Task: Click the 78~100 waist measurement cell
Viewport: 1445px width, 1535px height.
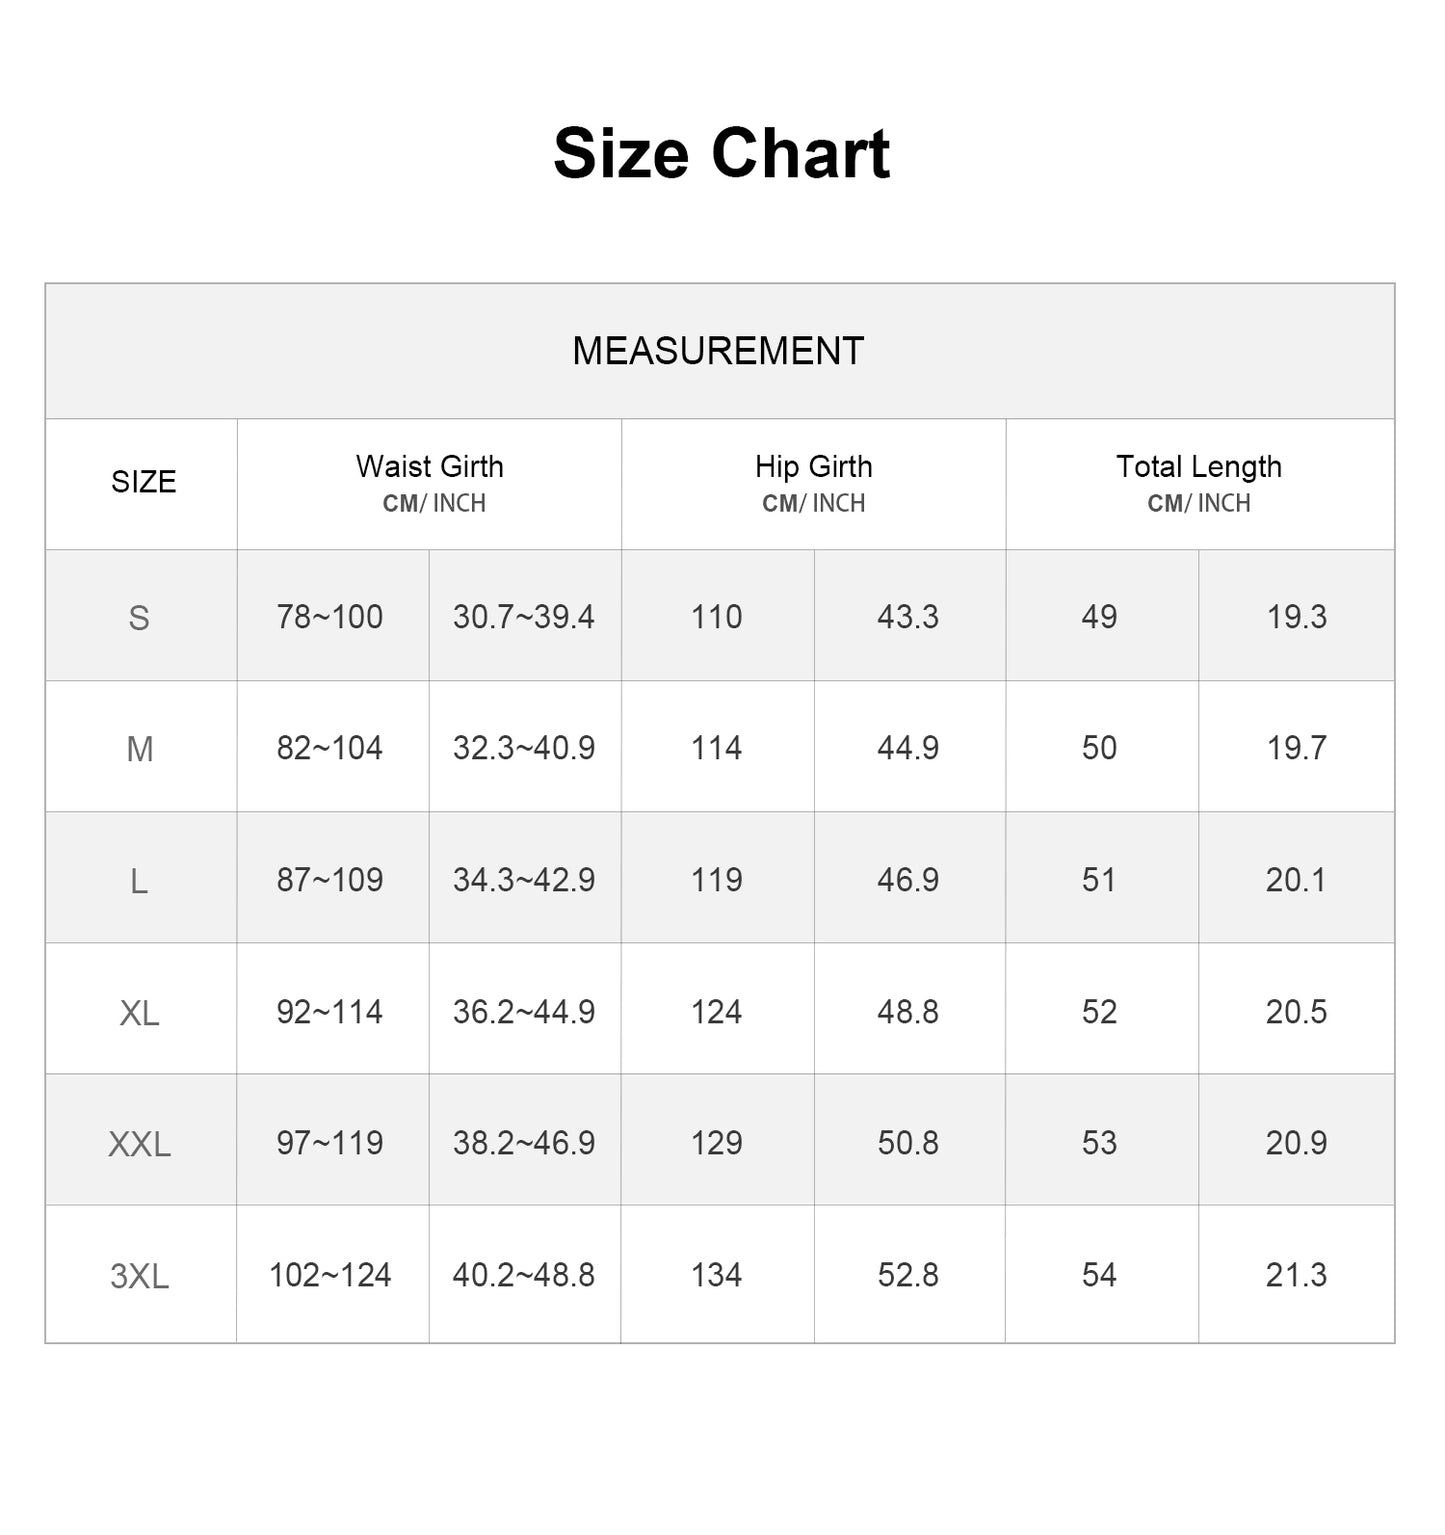Action: (x=330, y=617)
